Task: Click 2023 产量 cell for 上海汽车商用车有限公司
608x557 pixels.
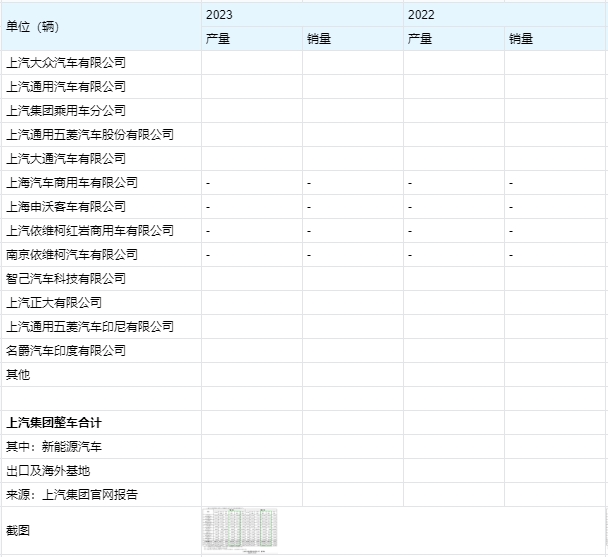Action: tap(252, 183)
